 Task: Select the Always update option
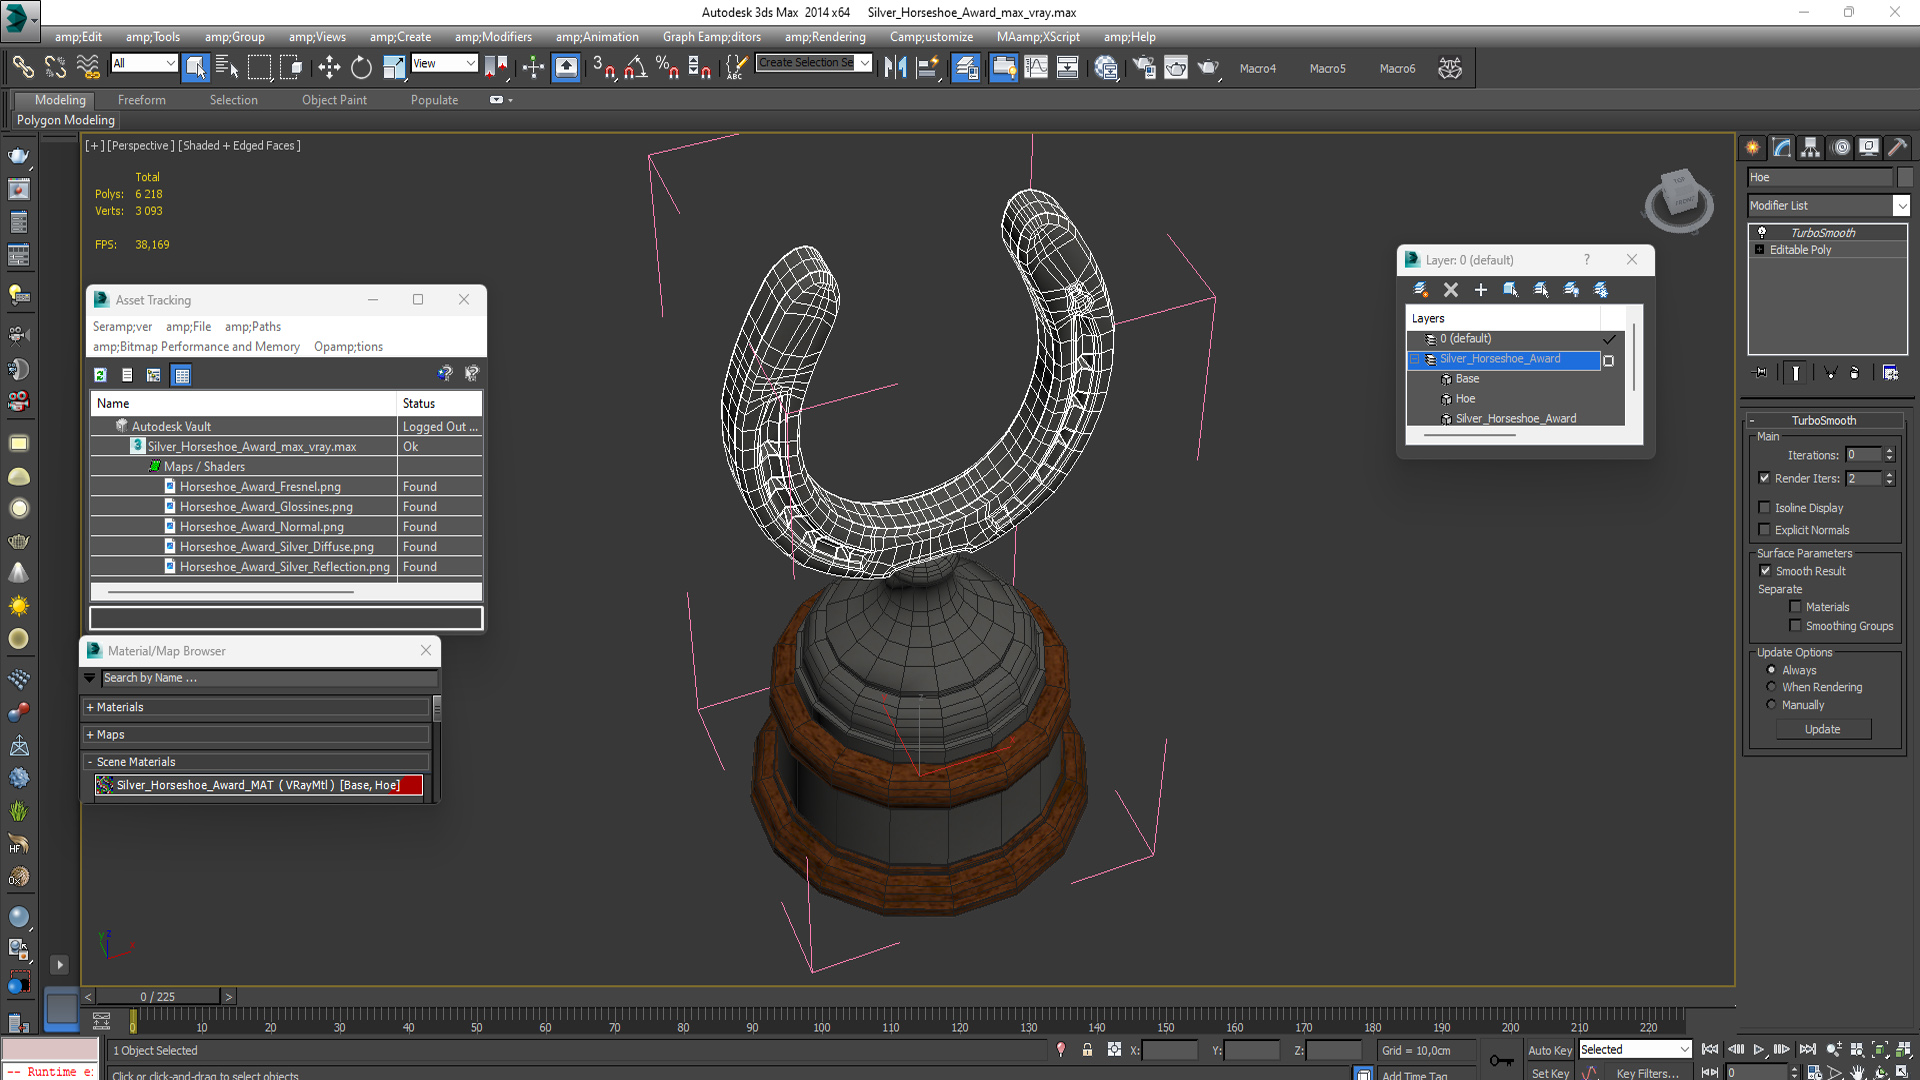[1771, 670]
